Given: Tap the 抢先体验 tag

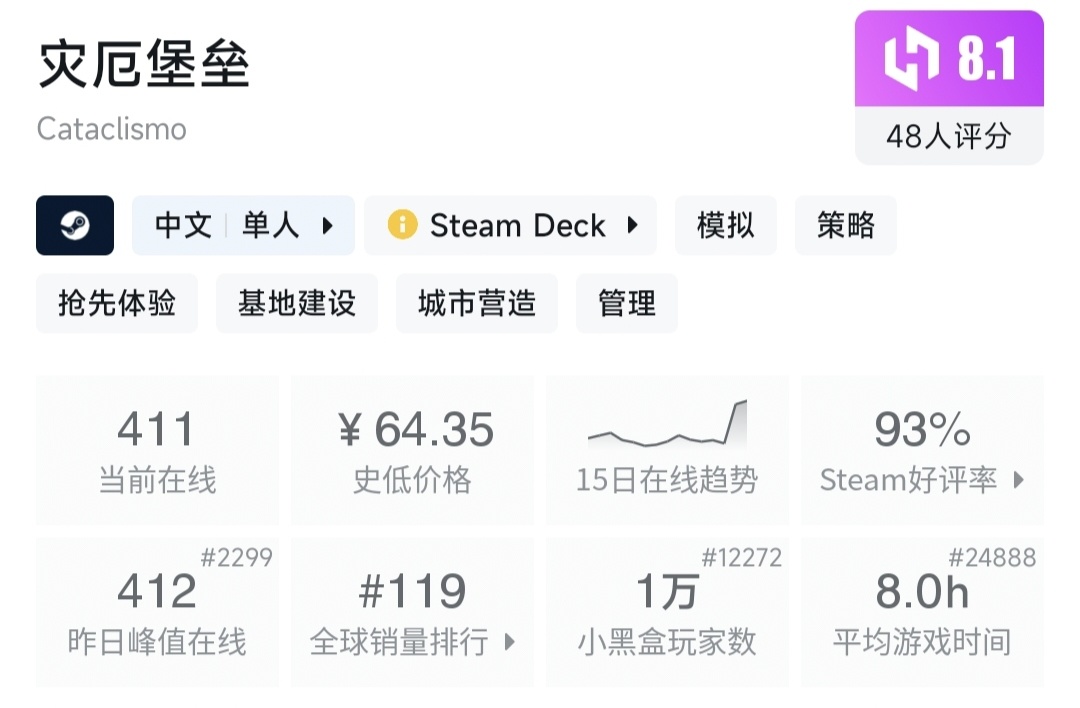Looking at the screenshot, I should point(117,303).
